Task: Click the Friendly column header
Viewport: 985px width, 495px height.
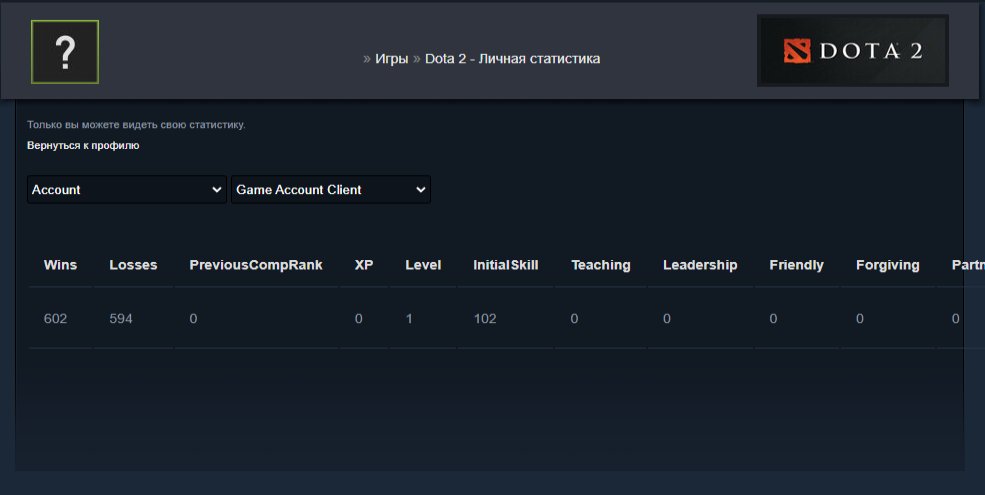Action: [796, 265]
